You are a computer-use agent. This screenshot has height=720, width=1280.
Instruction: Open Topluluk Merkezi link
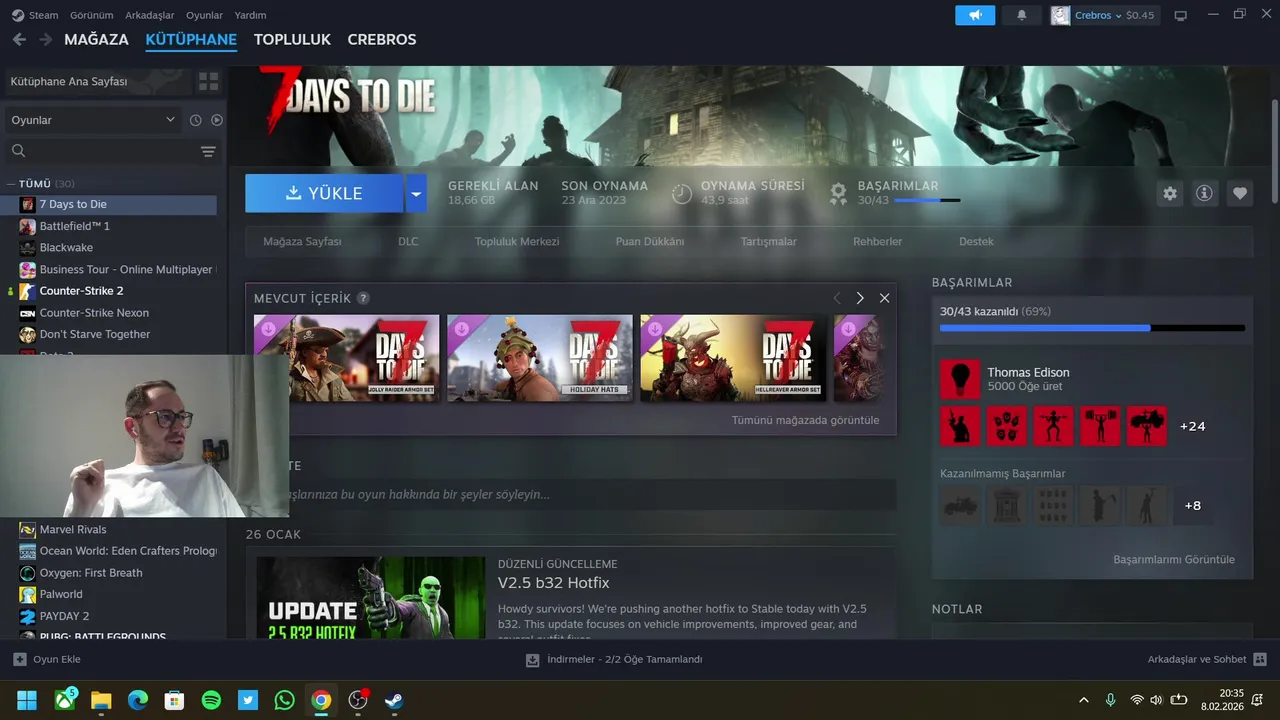click(517, 242)
